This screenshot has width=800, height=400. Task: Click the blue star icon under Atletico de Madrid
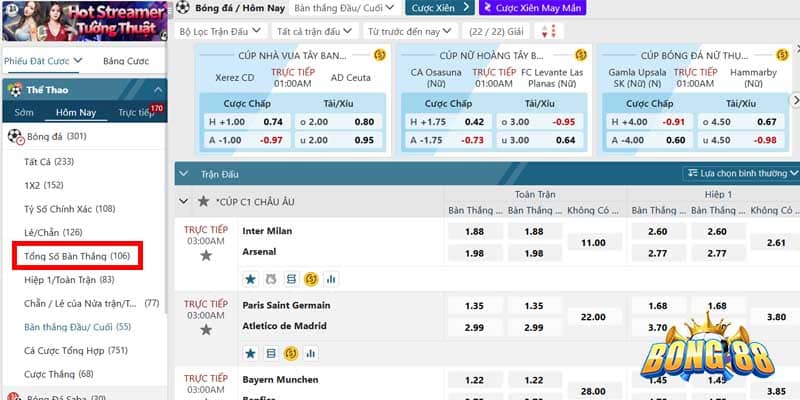coord(251,353)
